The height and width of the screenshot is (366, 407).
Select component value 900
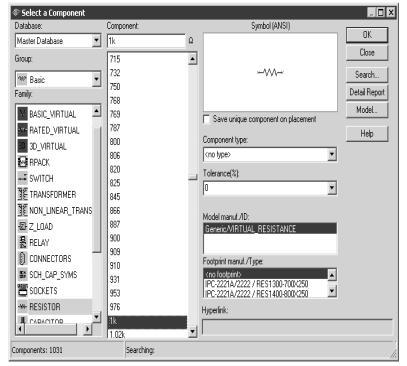tap(115, 238)
